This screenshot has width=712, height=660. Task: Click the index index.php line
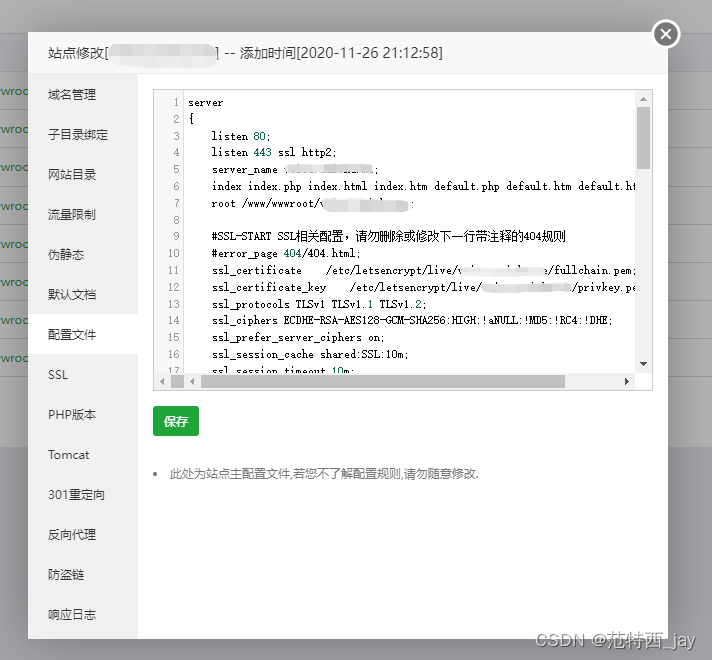click(423, 186)
